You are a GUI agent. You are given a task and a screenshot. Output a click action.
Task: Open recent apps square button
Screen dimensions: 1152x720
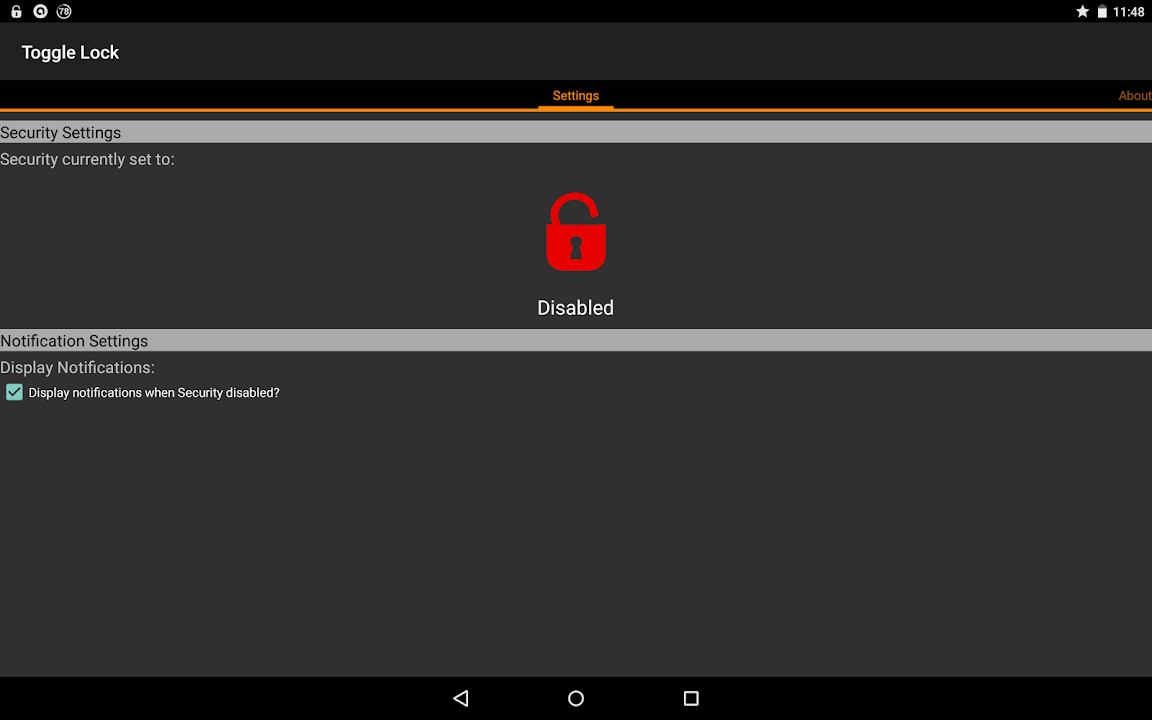(691, 698)
